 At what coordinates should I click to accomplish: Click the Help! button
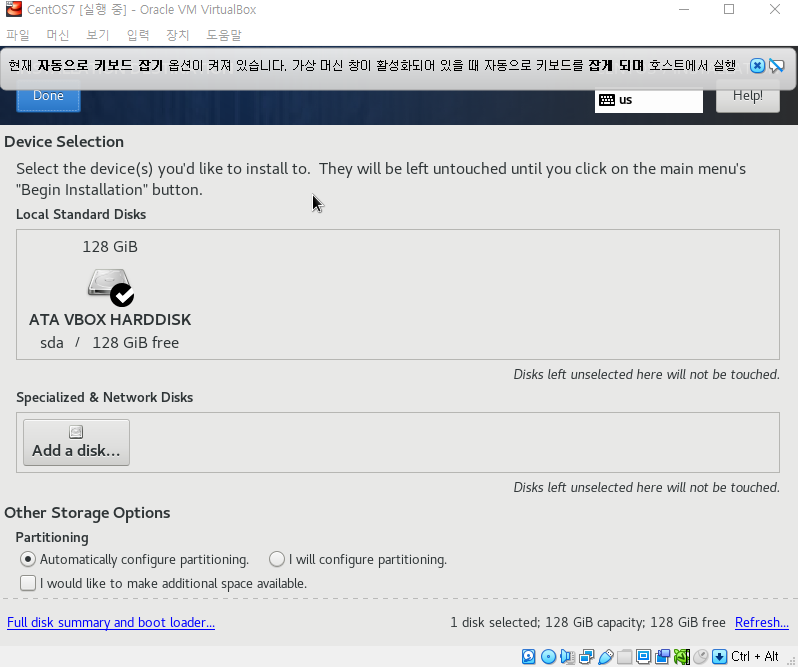[x=748, y=96]
